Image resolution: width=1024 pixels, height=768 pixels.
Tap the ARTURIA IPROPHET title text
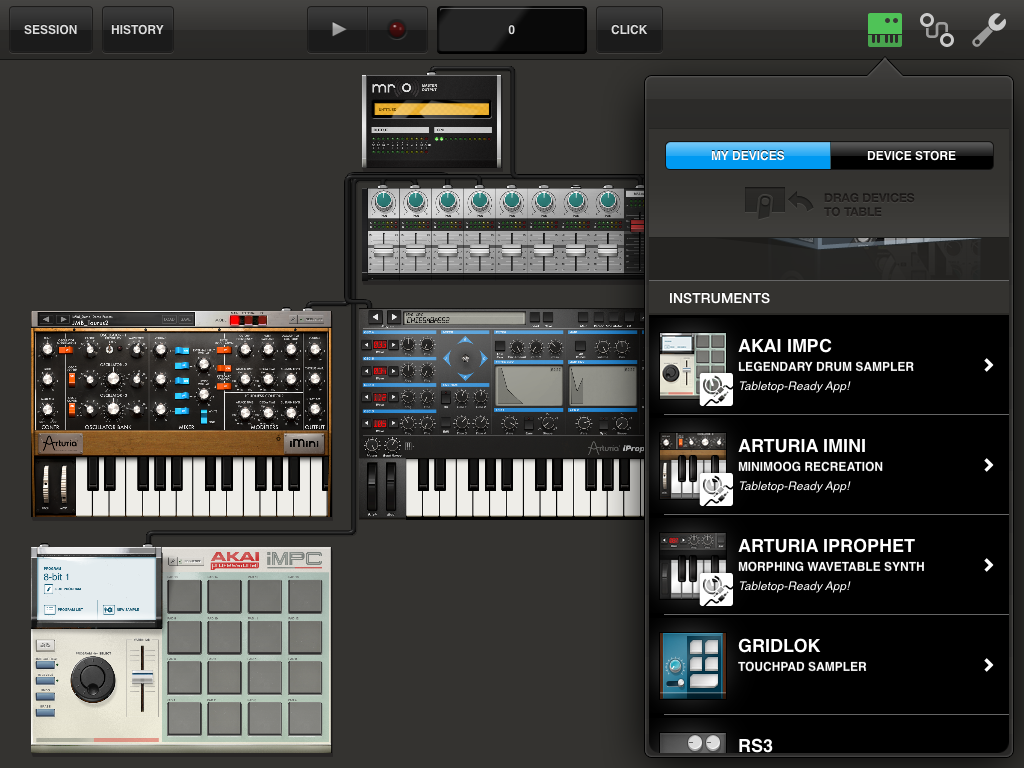point(826,545)
